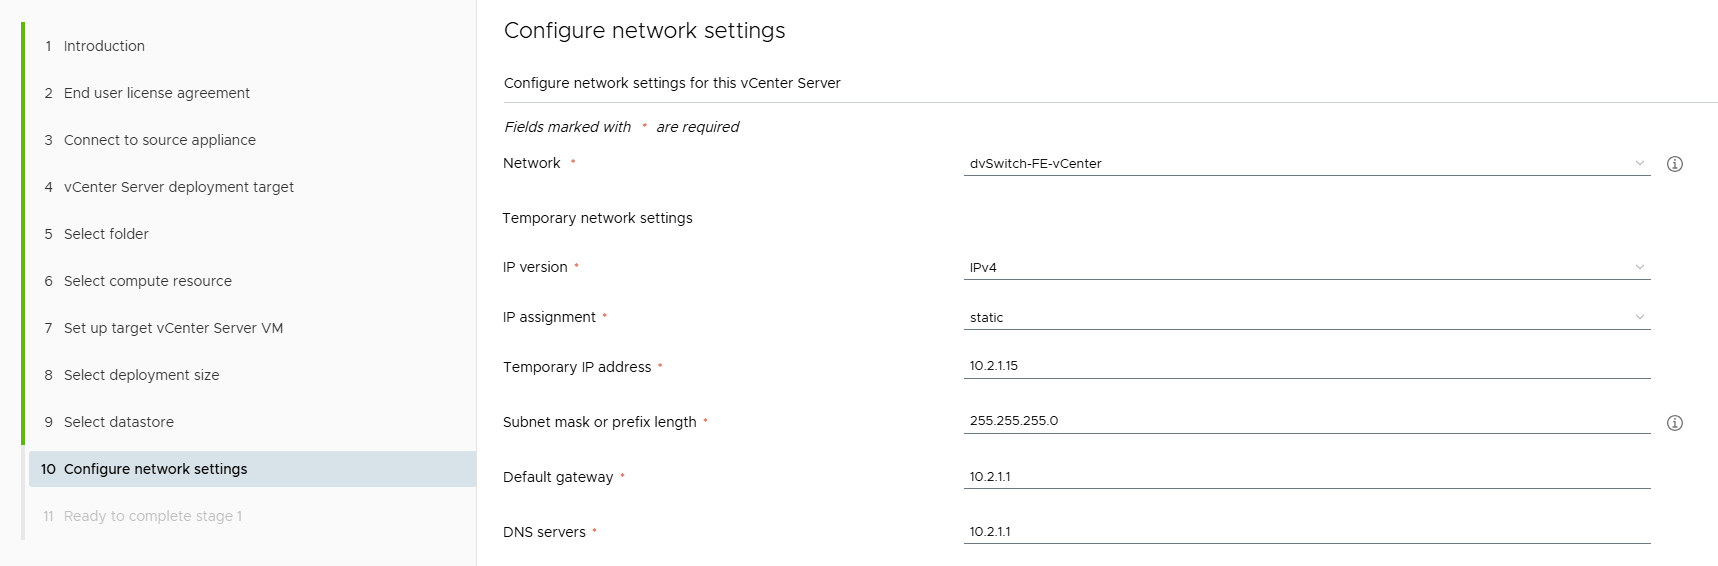The width and height of the screenshot is (1718, 566).
Task: Open Set up target vCenter Server VM
Action: tap(173, 328)
